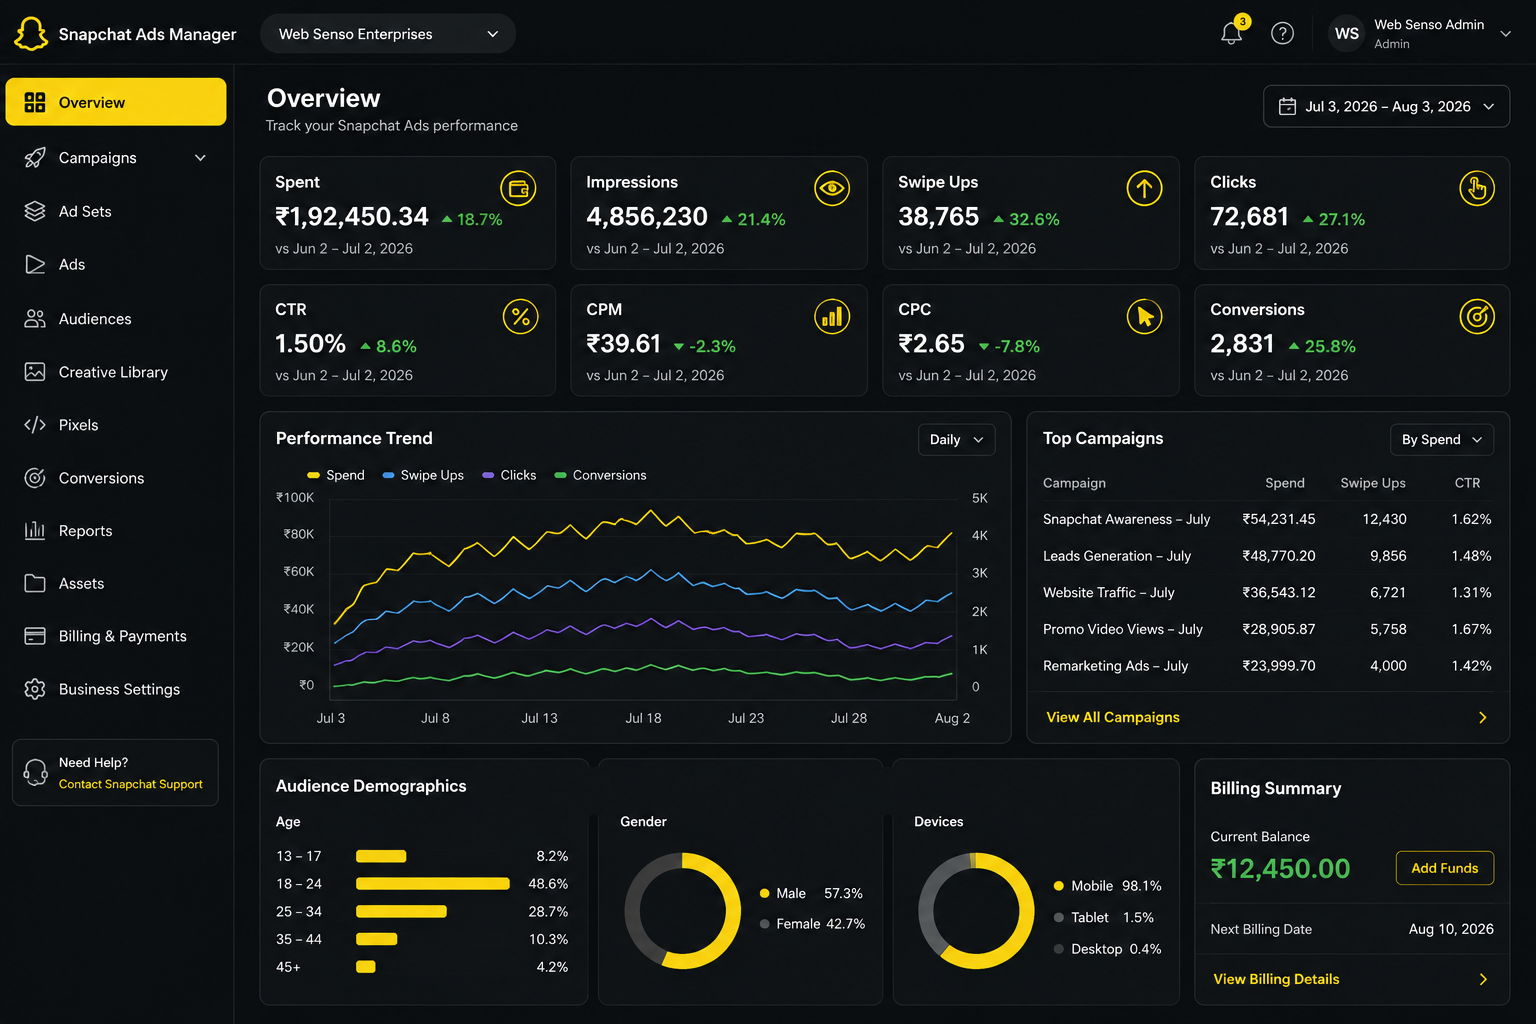Toggle the Conversions series in chart legend
The height and width of the screenshot is (1024, 1536).
600,475
